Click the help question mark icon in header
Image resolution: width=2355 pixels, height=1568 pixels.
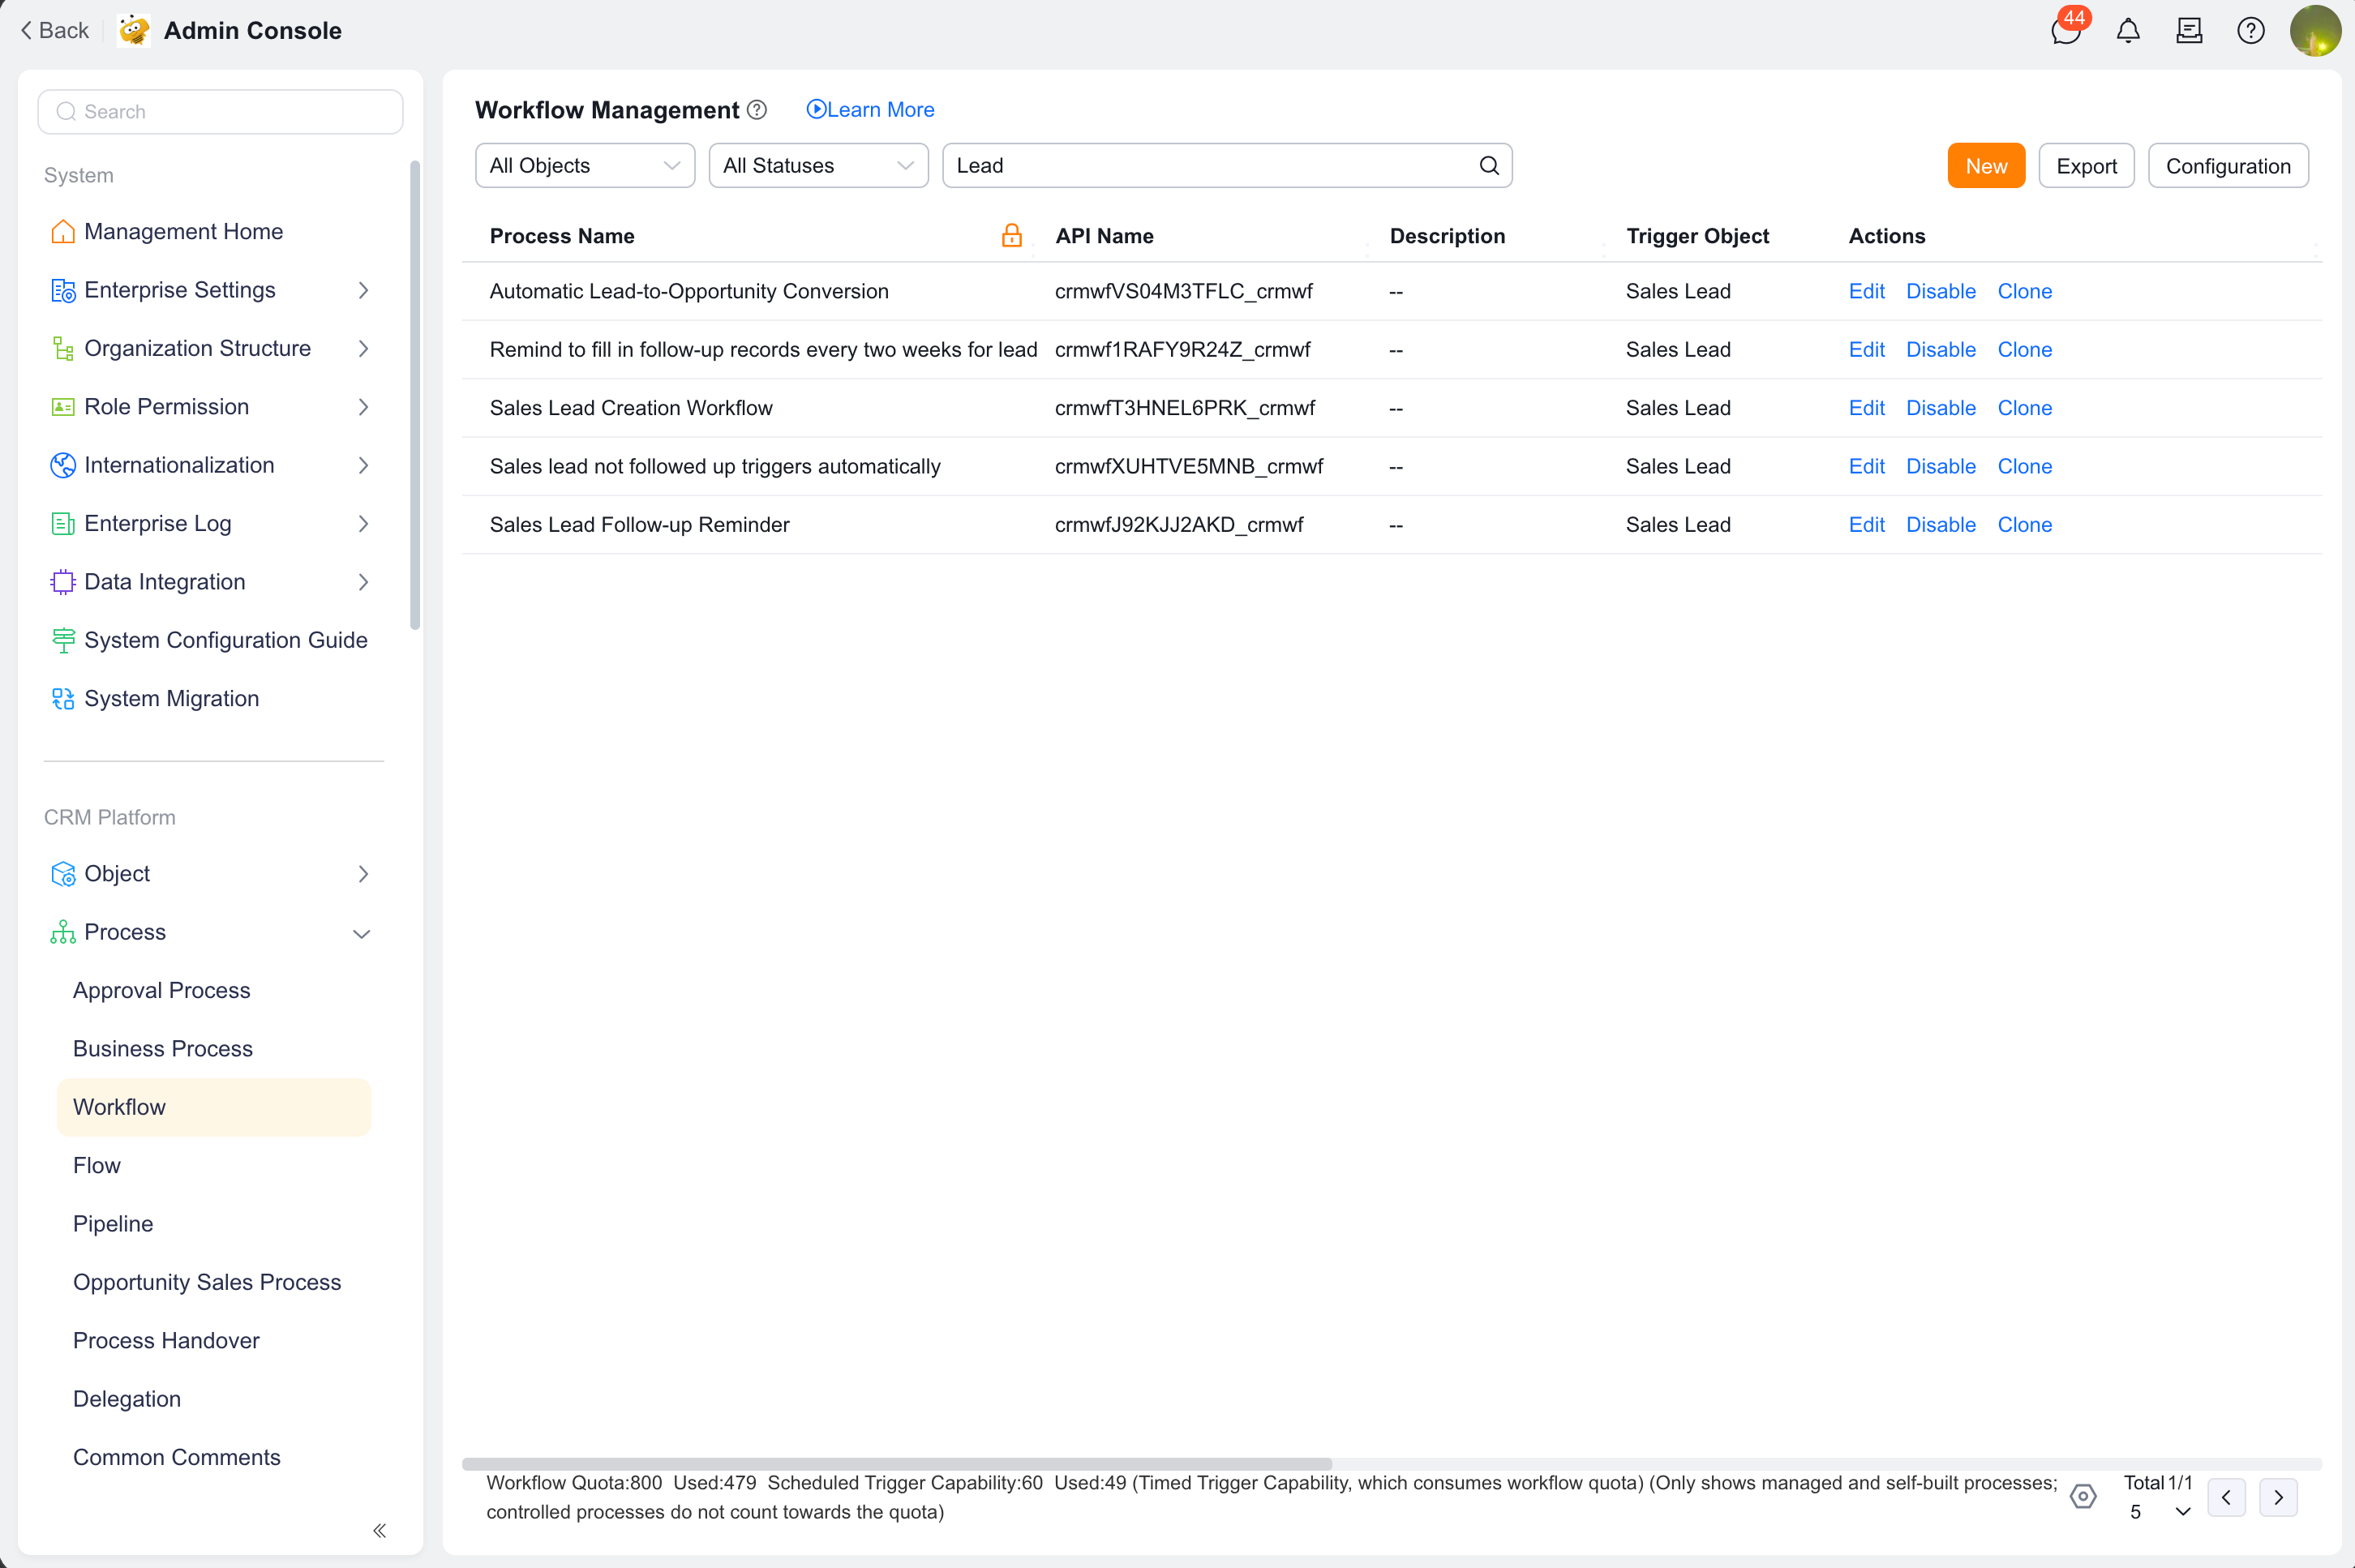[2251, 31]
